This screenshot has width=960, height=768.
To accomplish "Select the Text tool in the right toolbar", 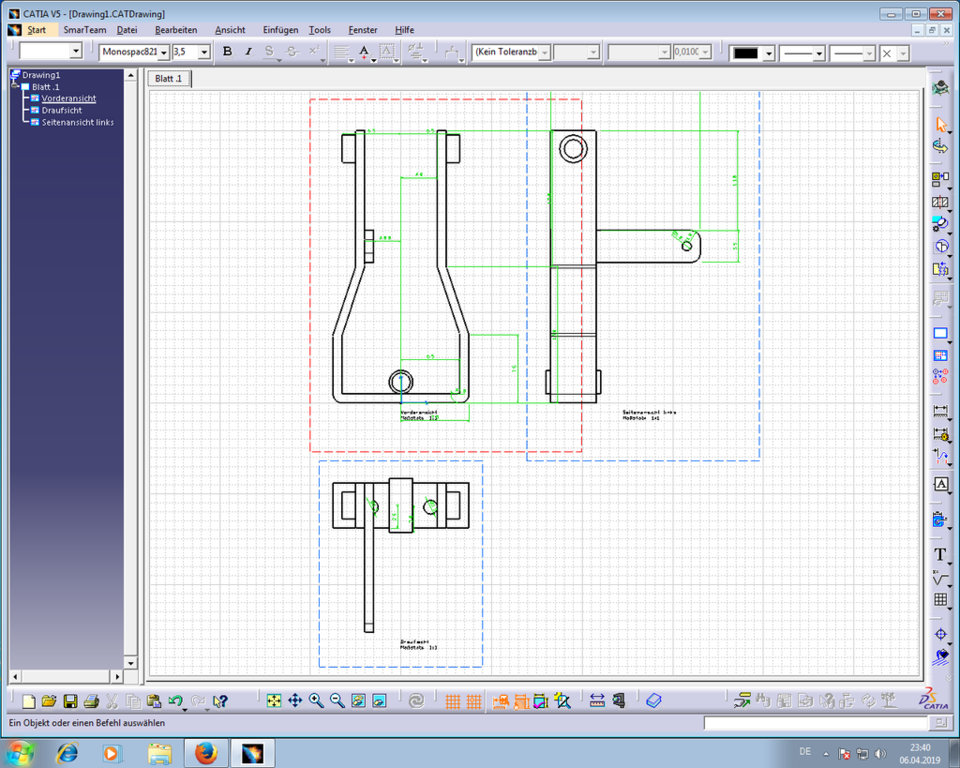I will (x=941, y=555).
